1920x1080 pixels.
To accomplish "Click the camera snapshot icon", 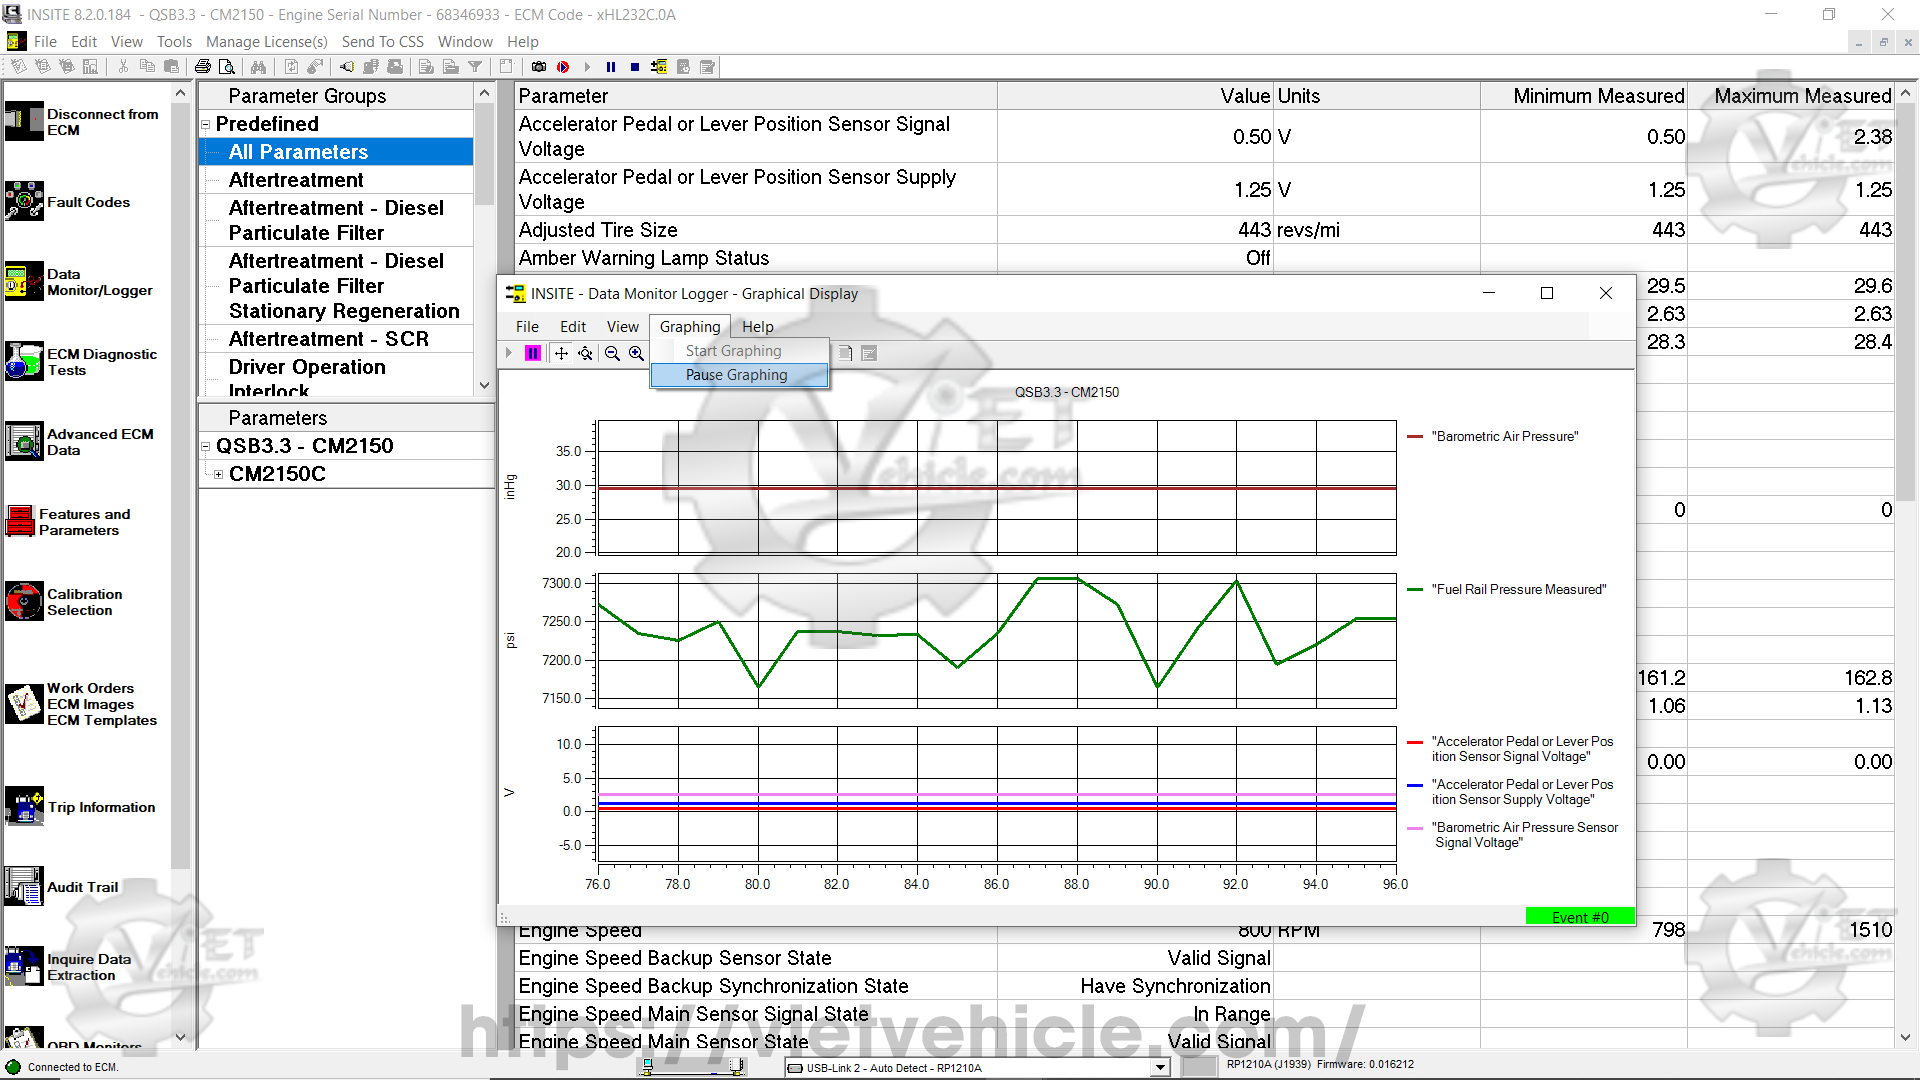I will click(x=539, y=67).
